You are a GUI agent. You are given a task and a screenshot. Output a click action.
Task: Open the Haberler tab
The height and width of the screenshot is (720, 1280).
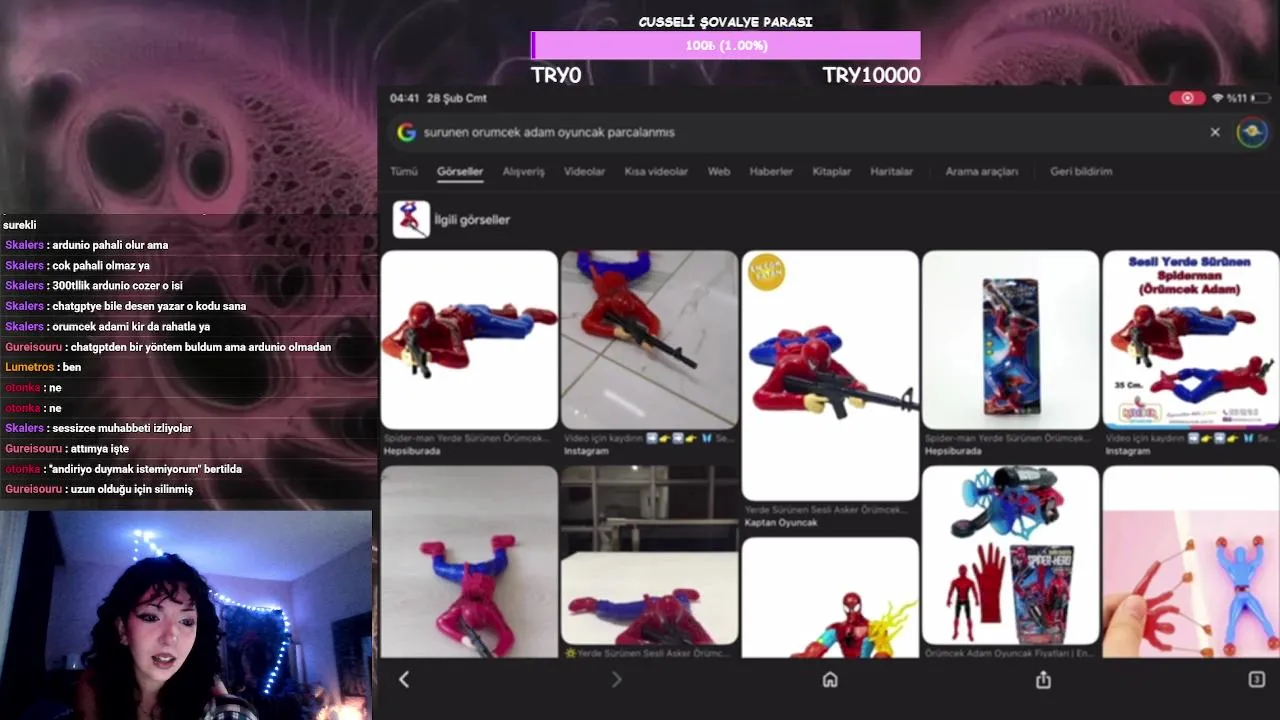tap(771, 172)
